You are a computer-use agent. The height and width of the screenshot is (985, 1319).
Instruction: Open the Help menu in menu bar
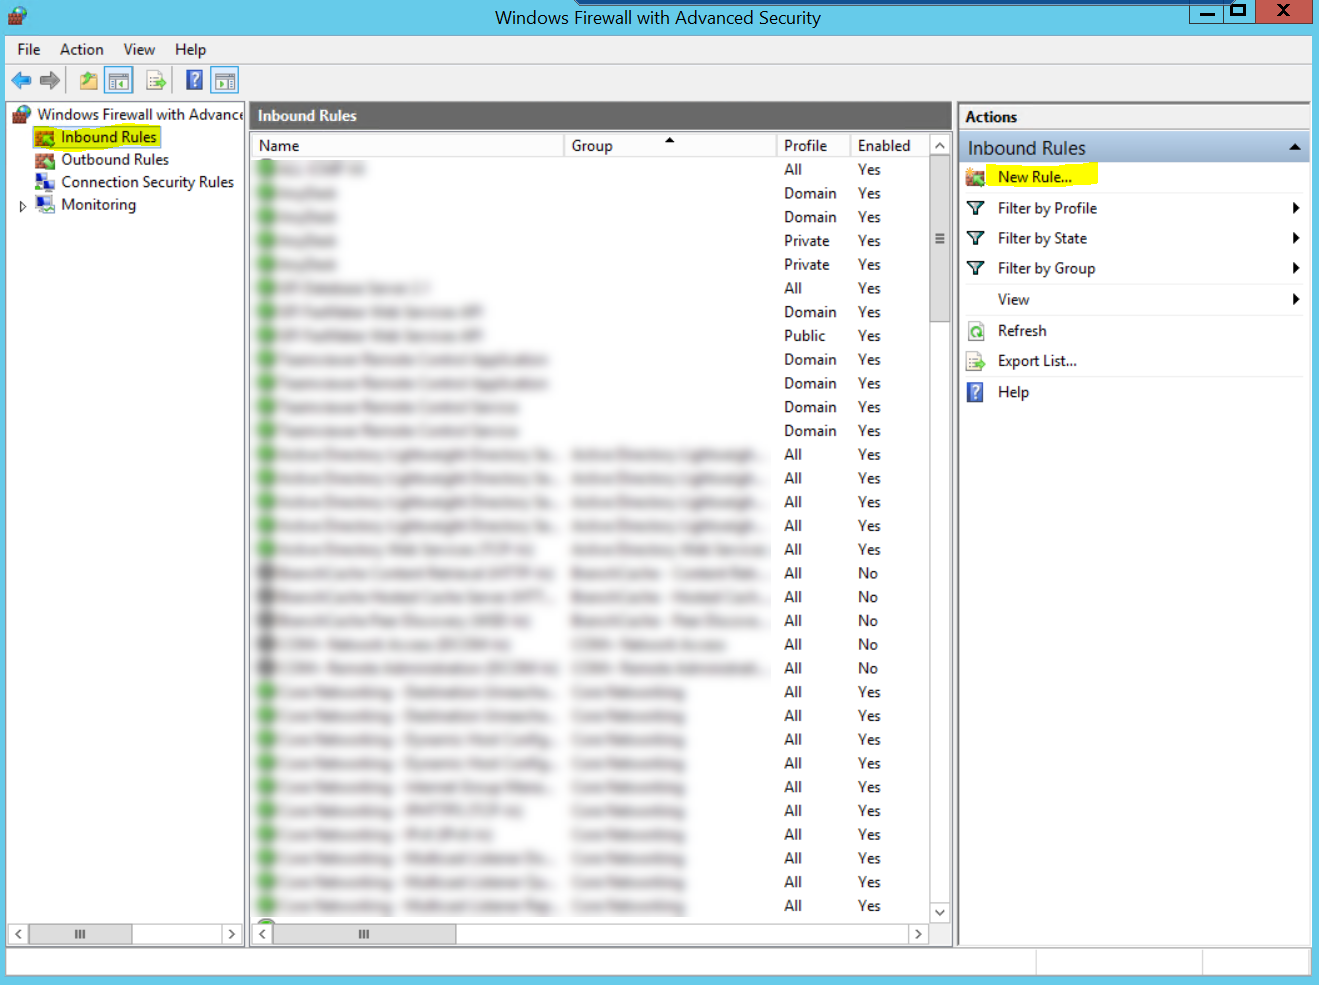pyautogui.click(x=190, y=50)
